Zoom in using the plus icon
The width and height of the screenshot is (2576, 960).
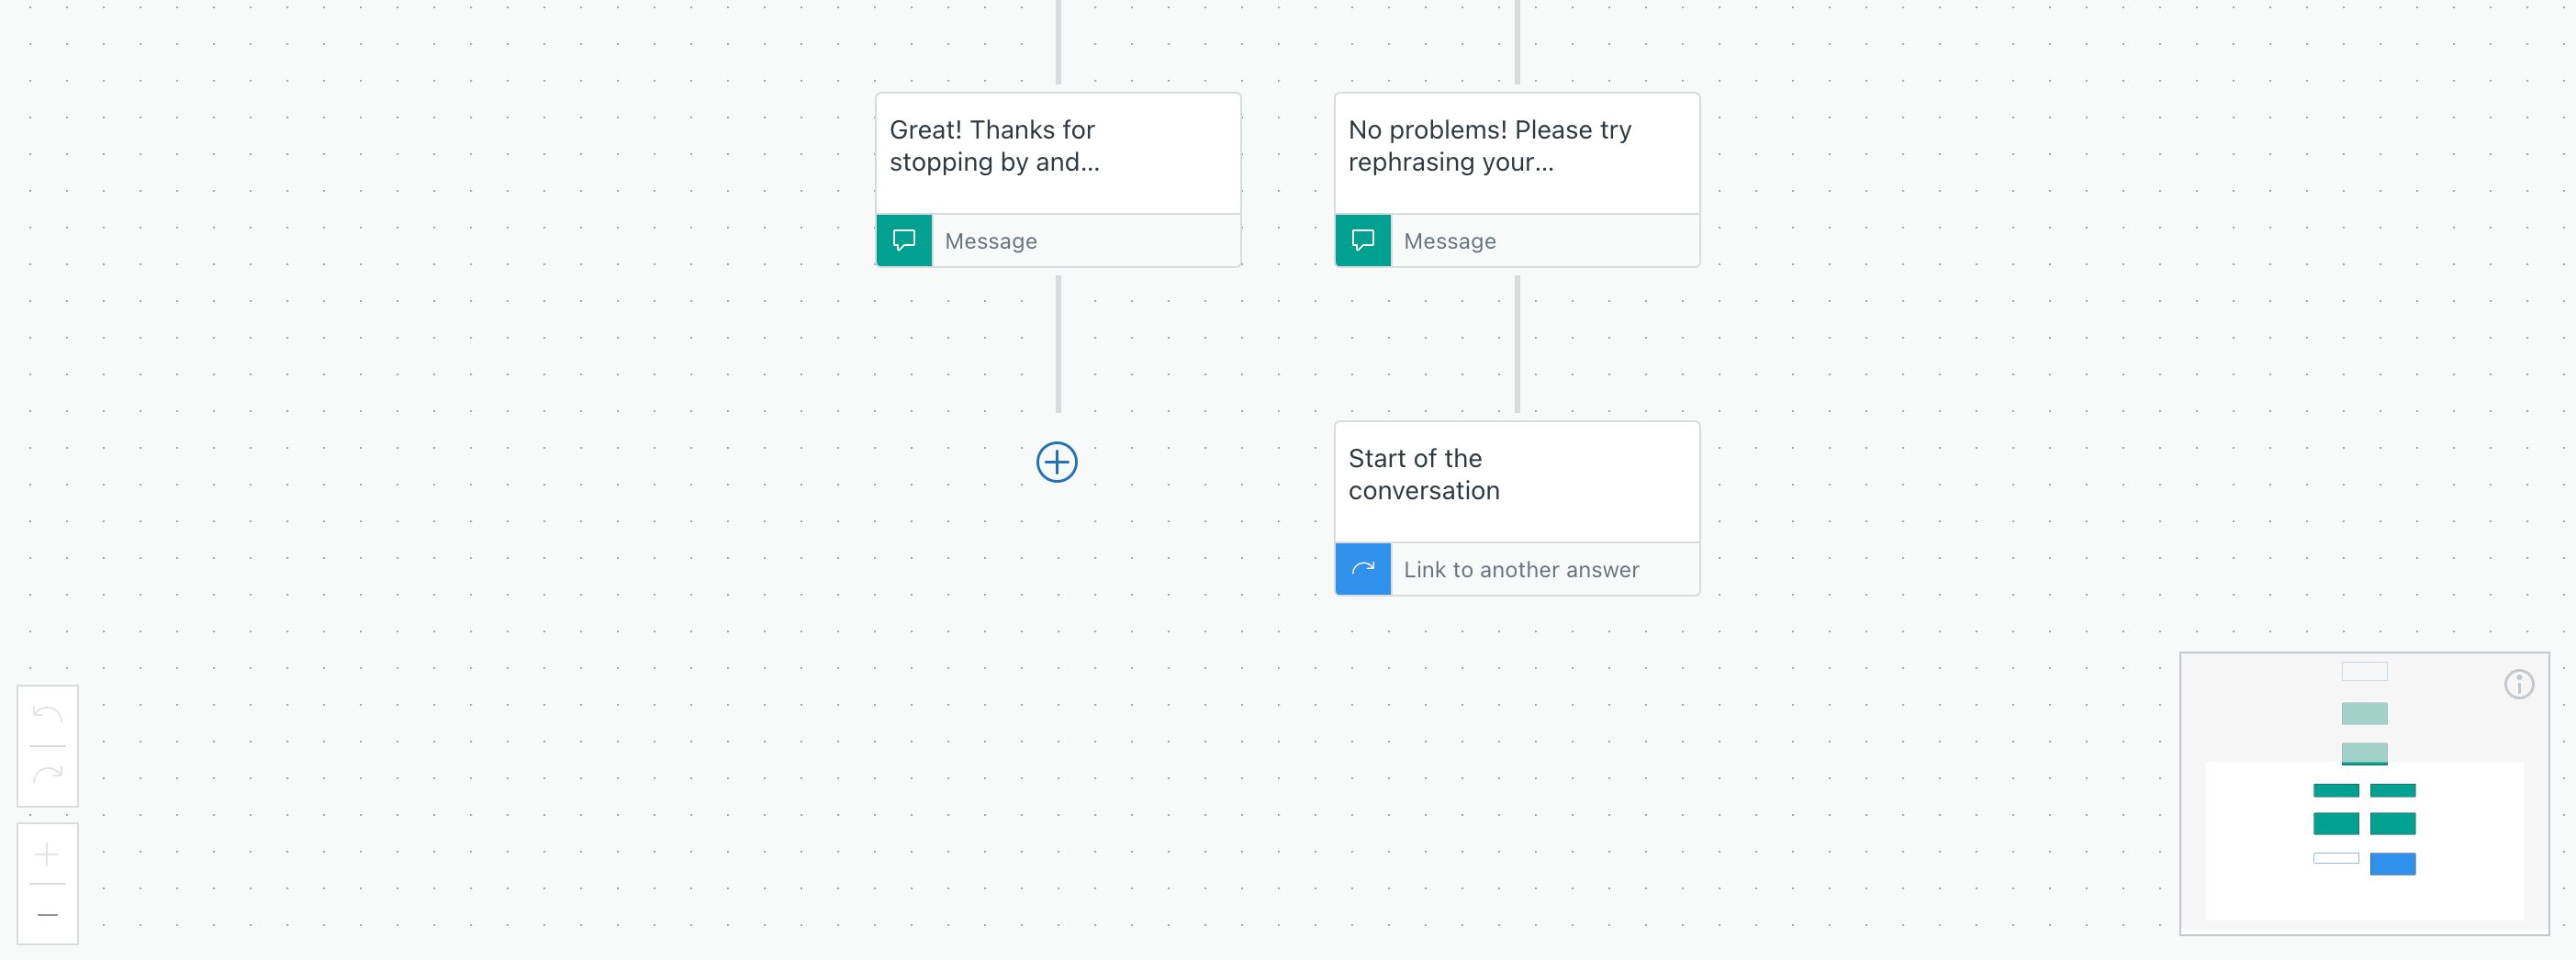pos(46,853)
